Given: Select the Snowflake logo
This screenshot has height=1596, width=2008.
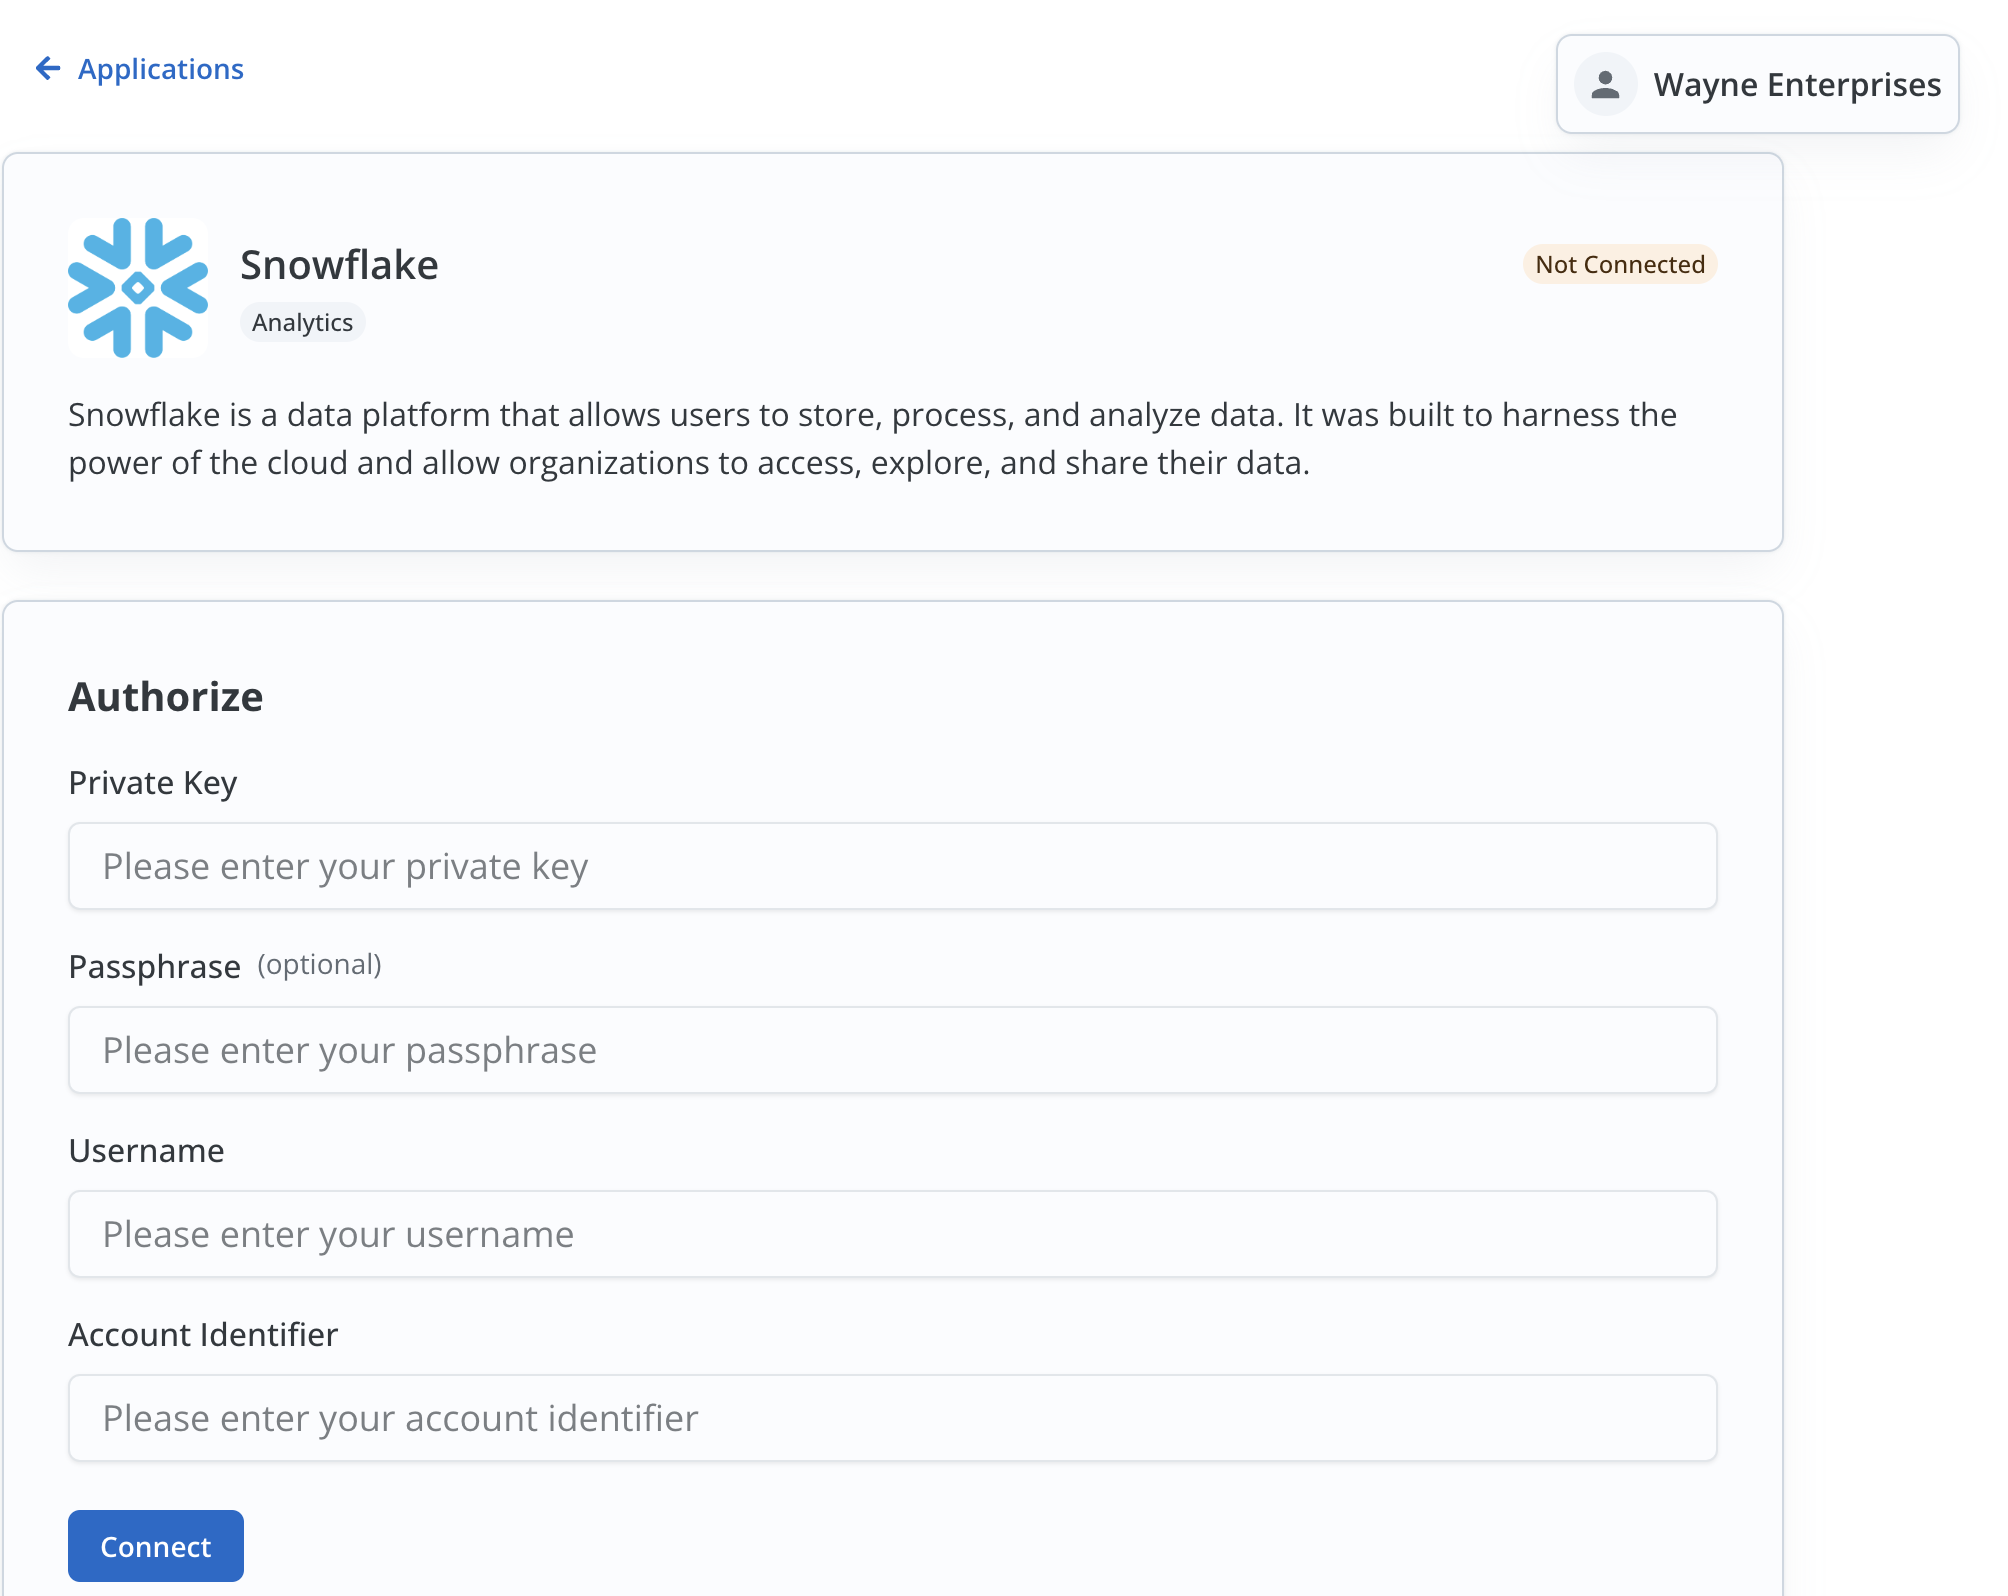Looking at the screenshot, I should [x=137, y=286].
